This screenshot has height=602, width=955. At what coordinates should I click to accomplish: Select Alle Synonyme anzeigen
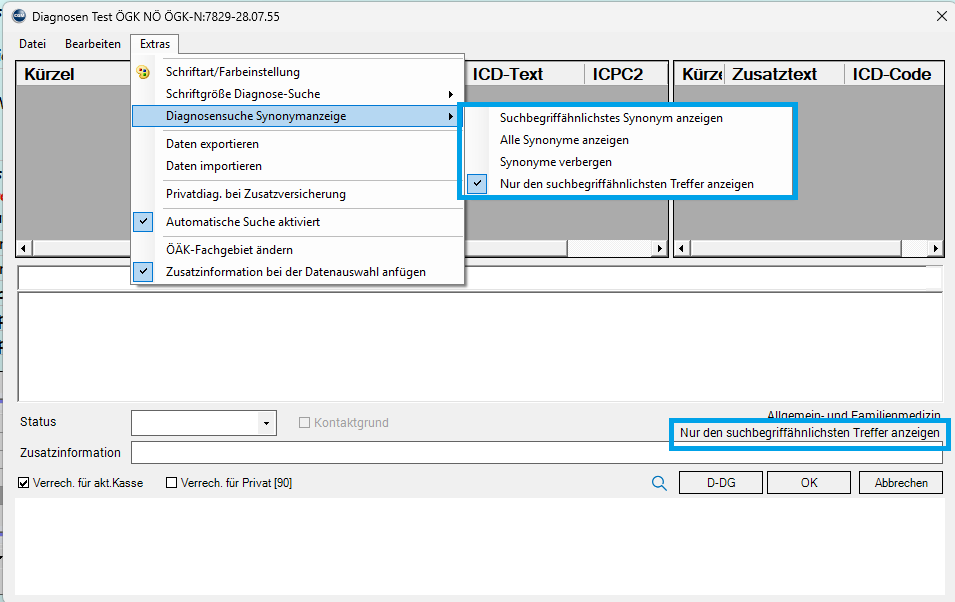(x=564, y=140)
